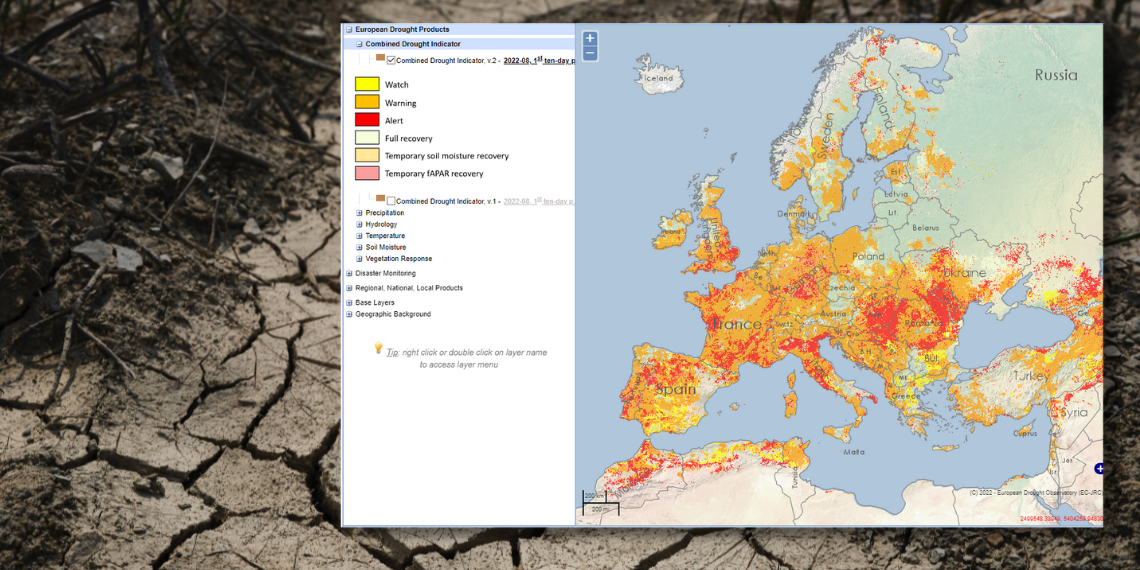Expand the Precipitation layer group
1140x570 pixels.
[359, 213]
